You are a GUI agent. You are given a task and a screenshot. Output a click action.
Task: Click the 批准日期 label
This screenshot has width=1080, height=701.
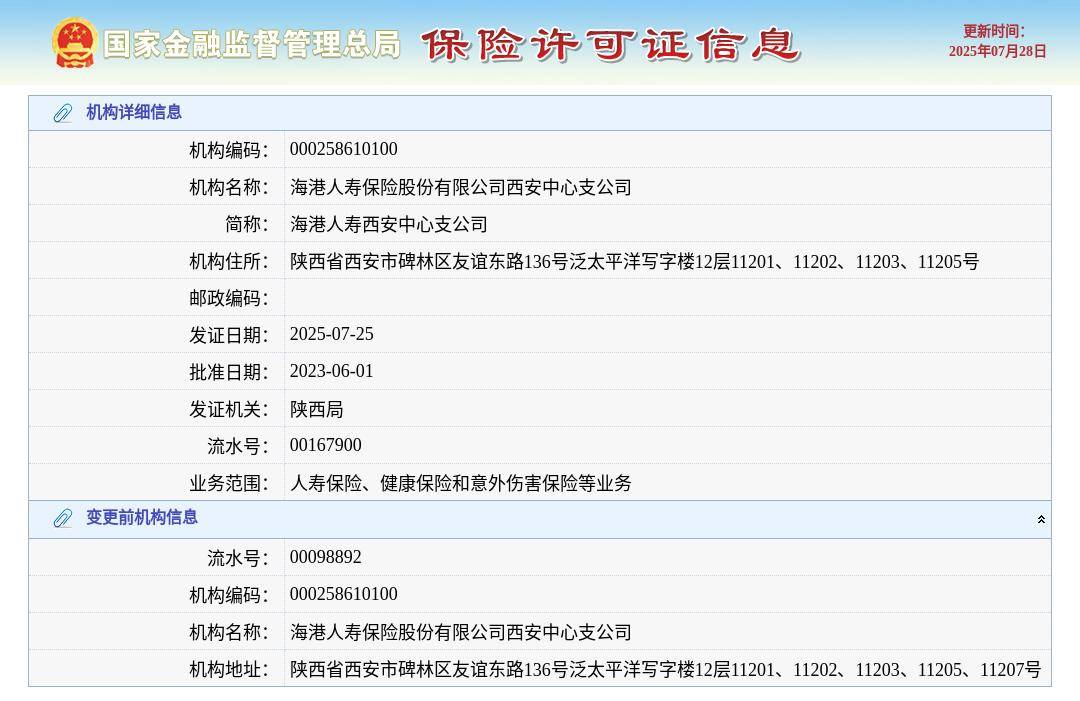click(229, 373)
